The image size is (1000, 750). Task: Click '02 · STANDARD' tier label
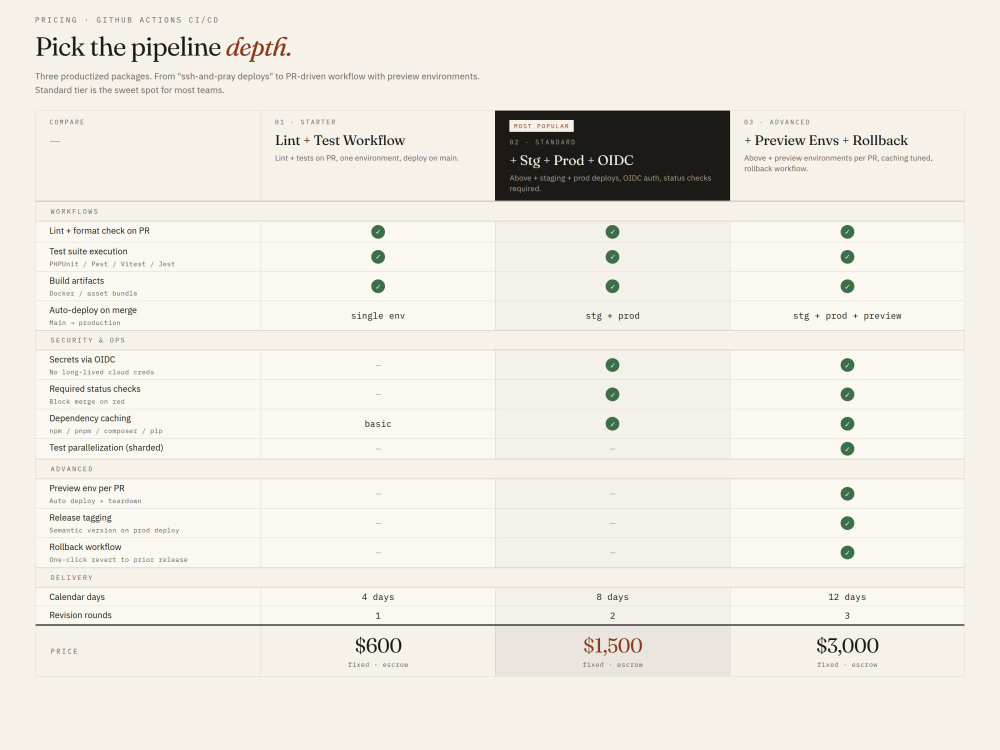(543, 142)
